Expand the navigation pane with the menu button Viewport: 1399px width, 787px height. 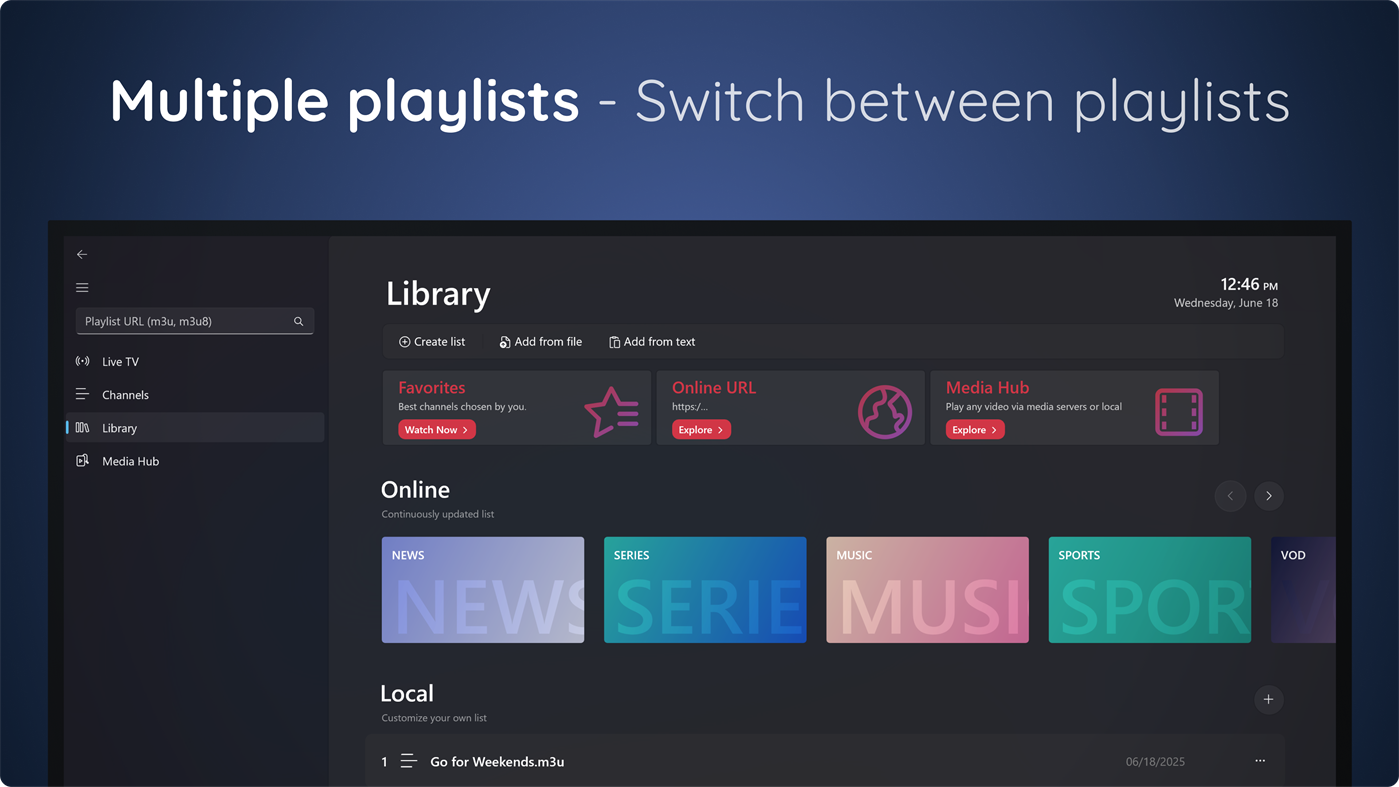coord(82,287)
